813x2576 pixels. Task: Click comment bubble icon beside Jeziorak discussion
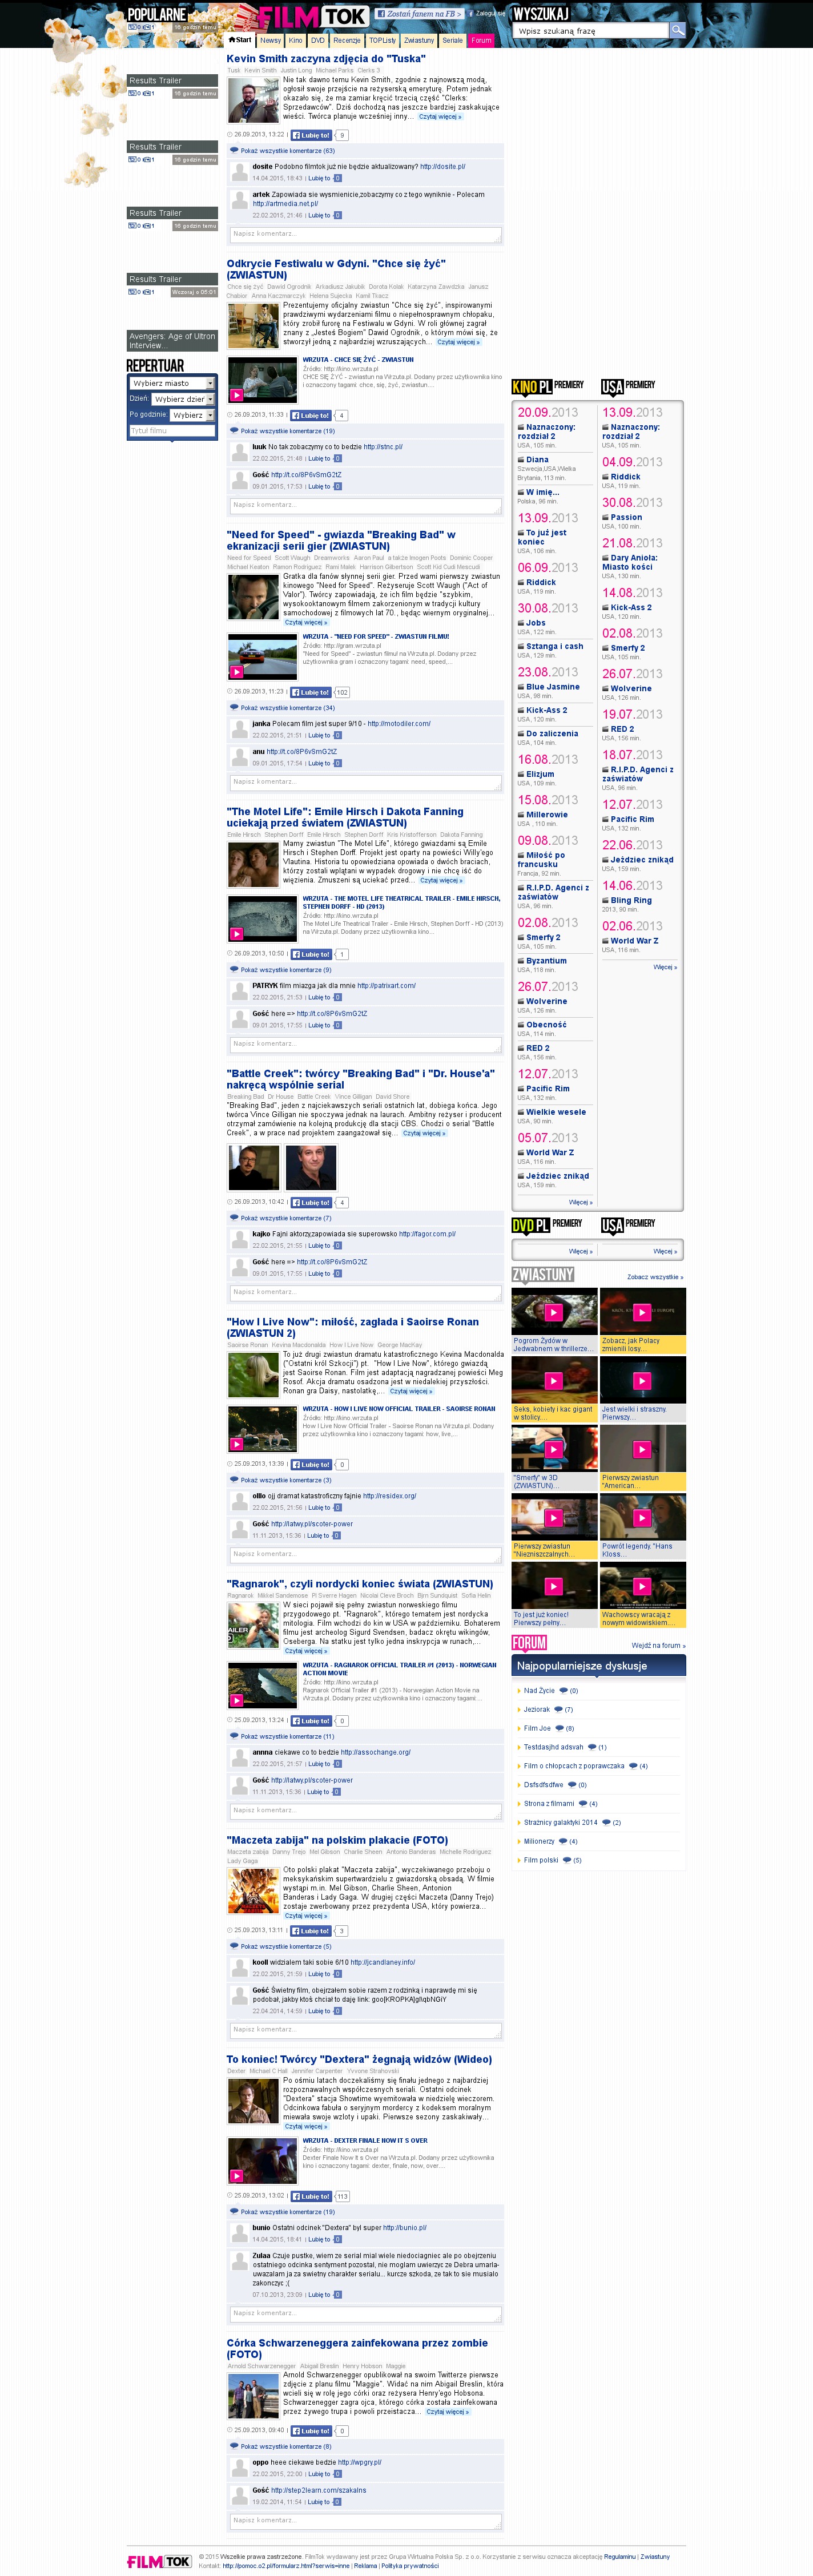[558, 1709]
